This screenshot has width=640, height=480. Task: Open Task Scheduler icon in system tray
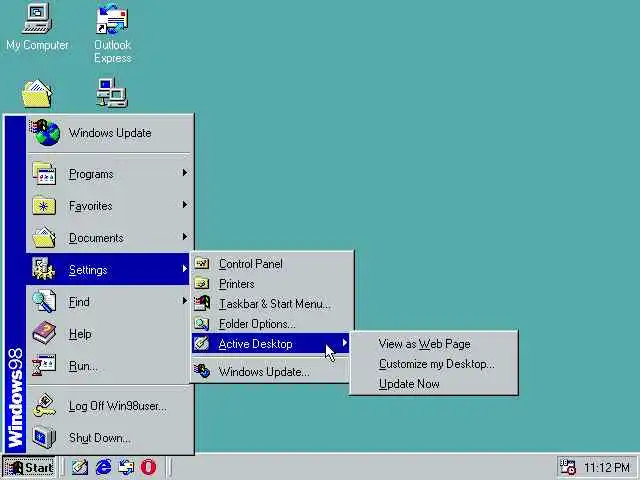coord(567,467)
